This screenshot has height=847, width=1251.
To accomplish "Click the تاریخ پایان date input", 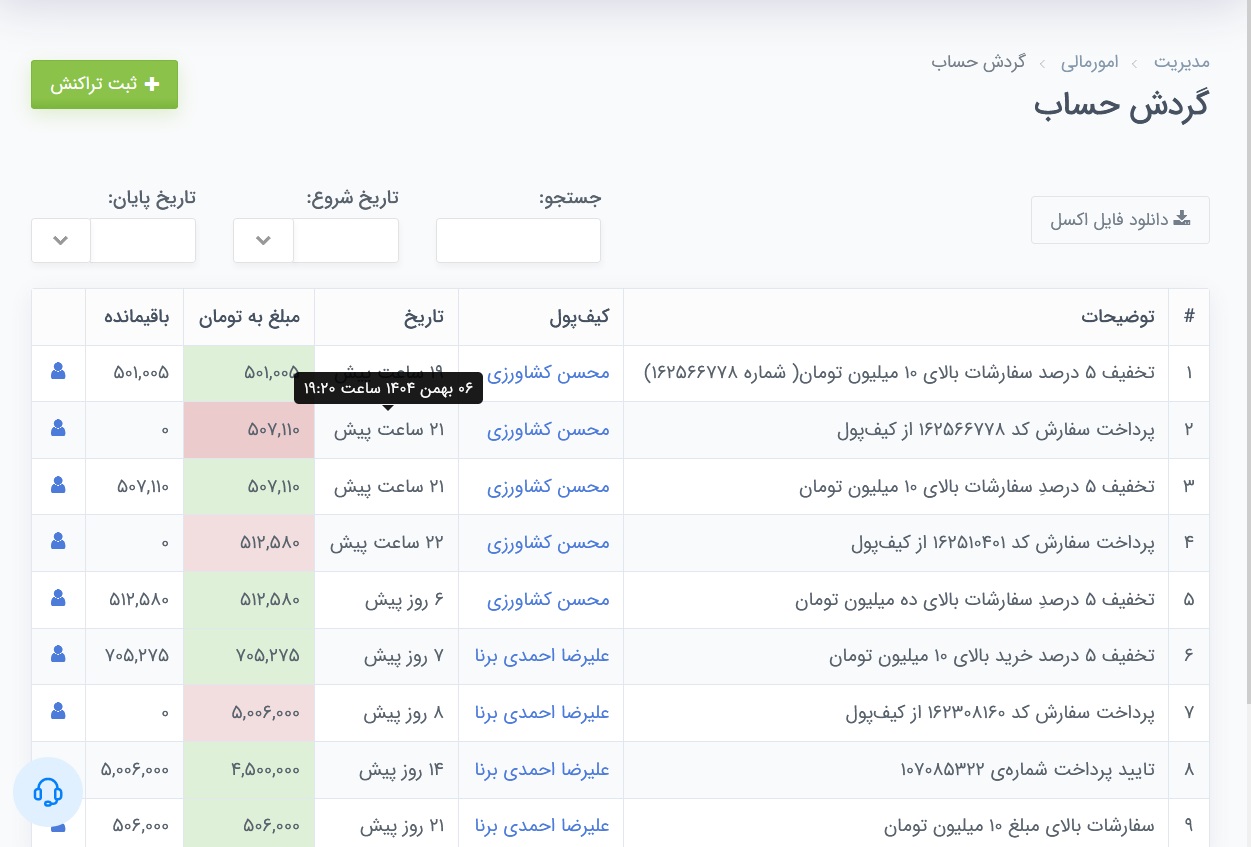I will [x=143, y=241].
